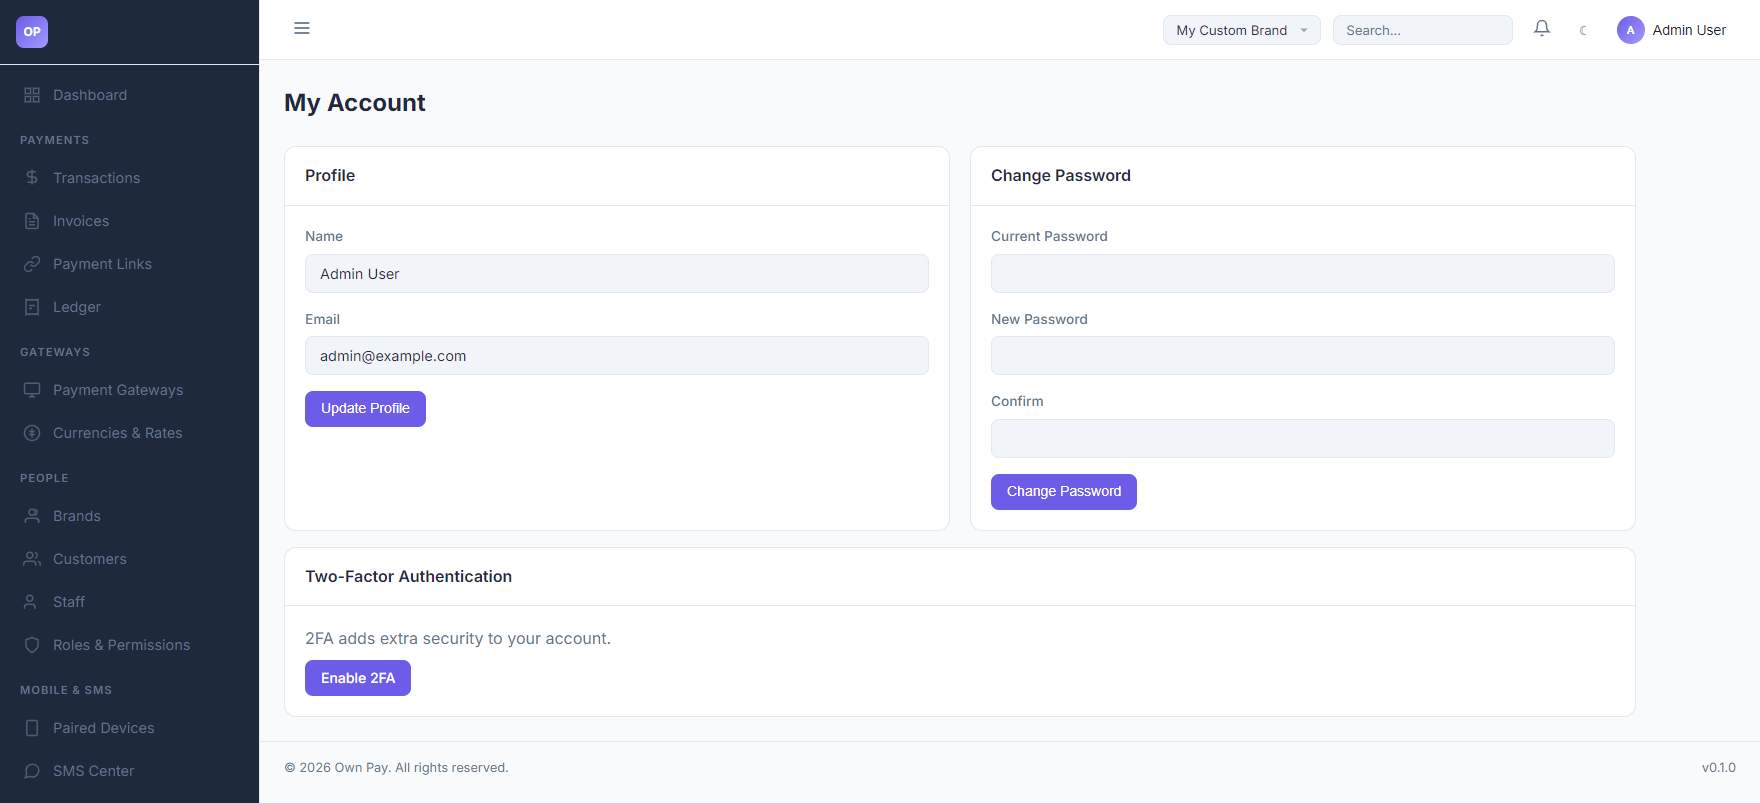Focus the New Password field
This screenshot has height=803, width=1760.
tap(1302, 356)
